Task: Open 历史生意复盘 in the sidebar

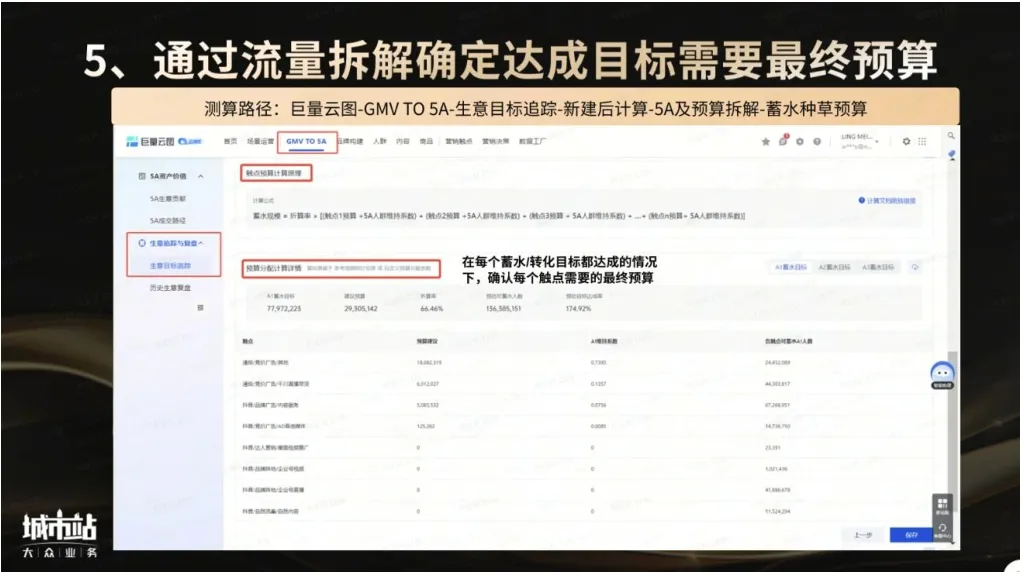Action: pos(170,288)
